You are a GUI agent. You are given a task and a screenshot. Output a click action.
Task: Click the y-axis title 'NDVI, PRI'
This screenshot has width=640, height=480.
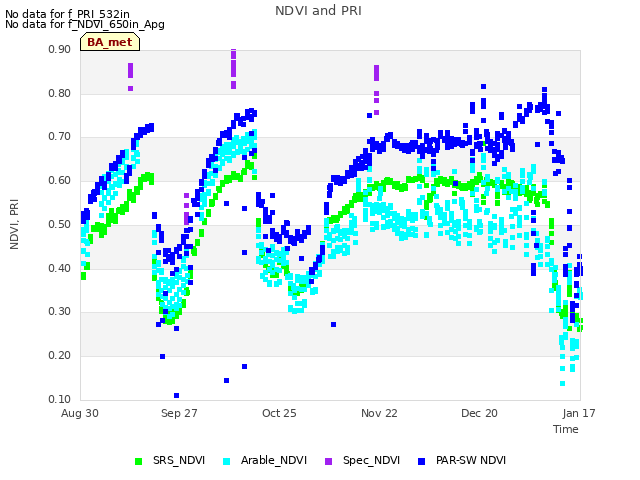point(14,224)
